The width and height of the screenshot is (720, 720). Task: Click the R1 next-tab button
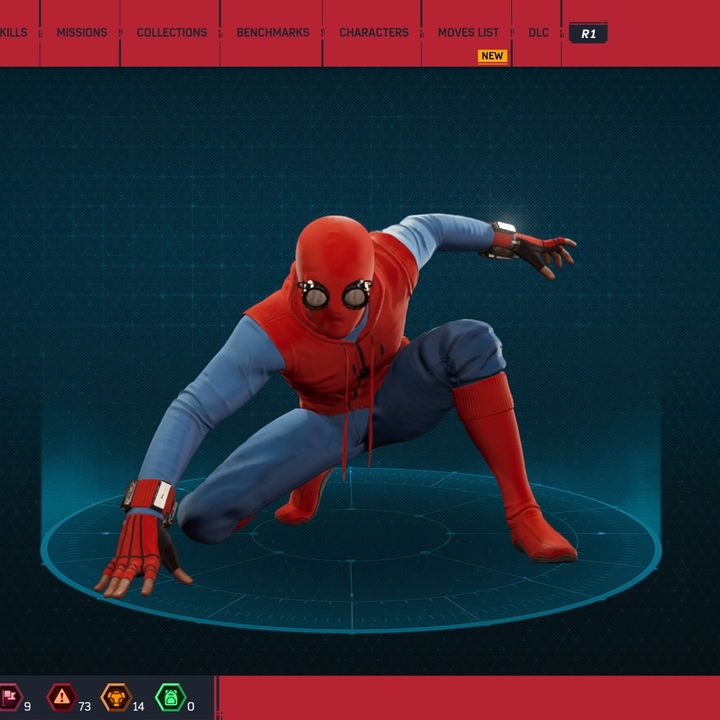coord(588,33)
